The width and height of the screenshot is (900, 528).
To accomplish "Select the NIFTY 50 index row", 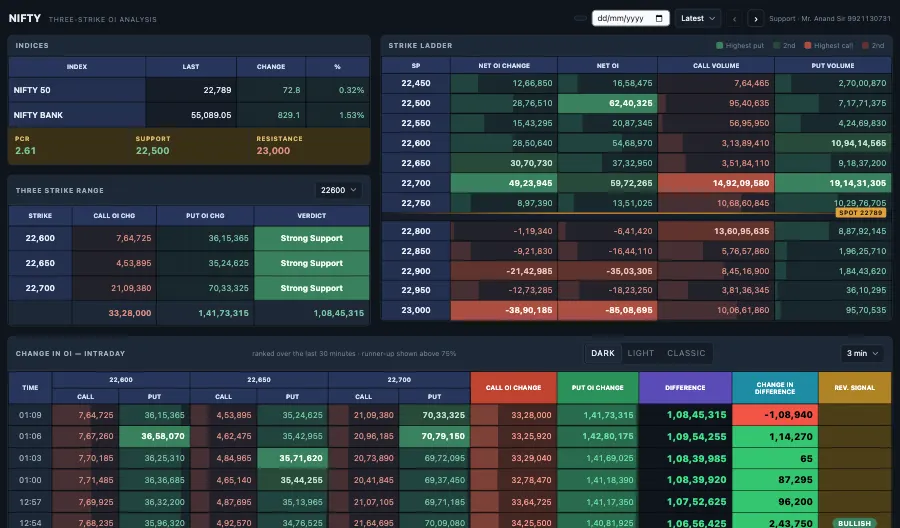I will tap(189, 90).
